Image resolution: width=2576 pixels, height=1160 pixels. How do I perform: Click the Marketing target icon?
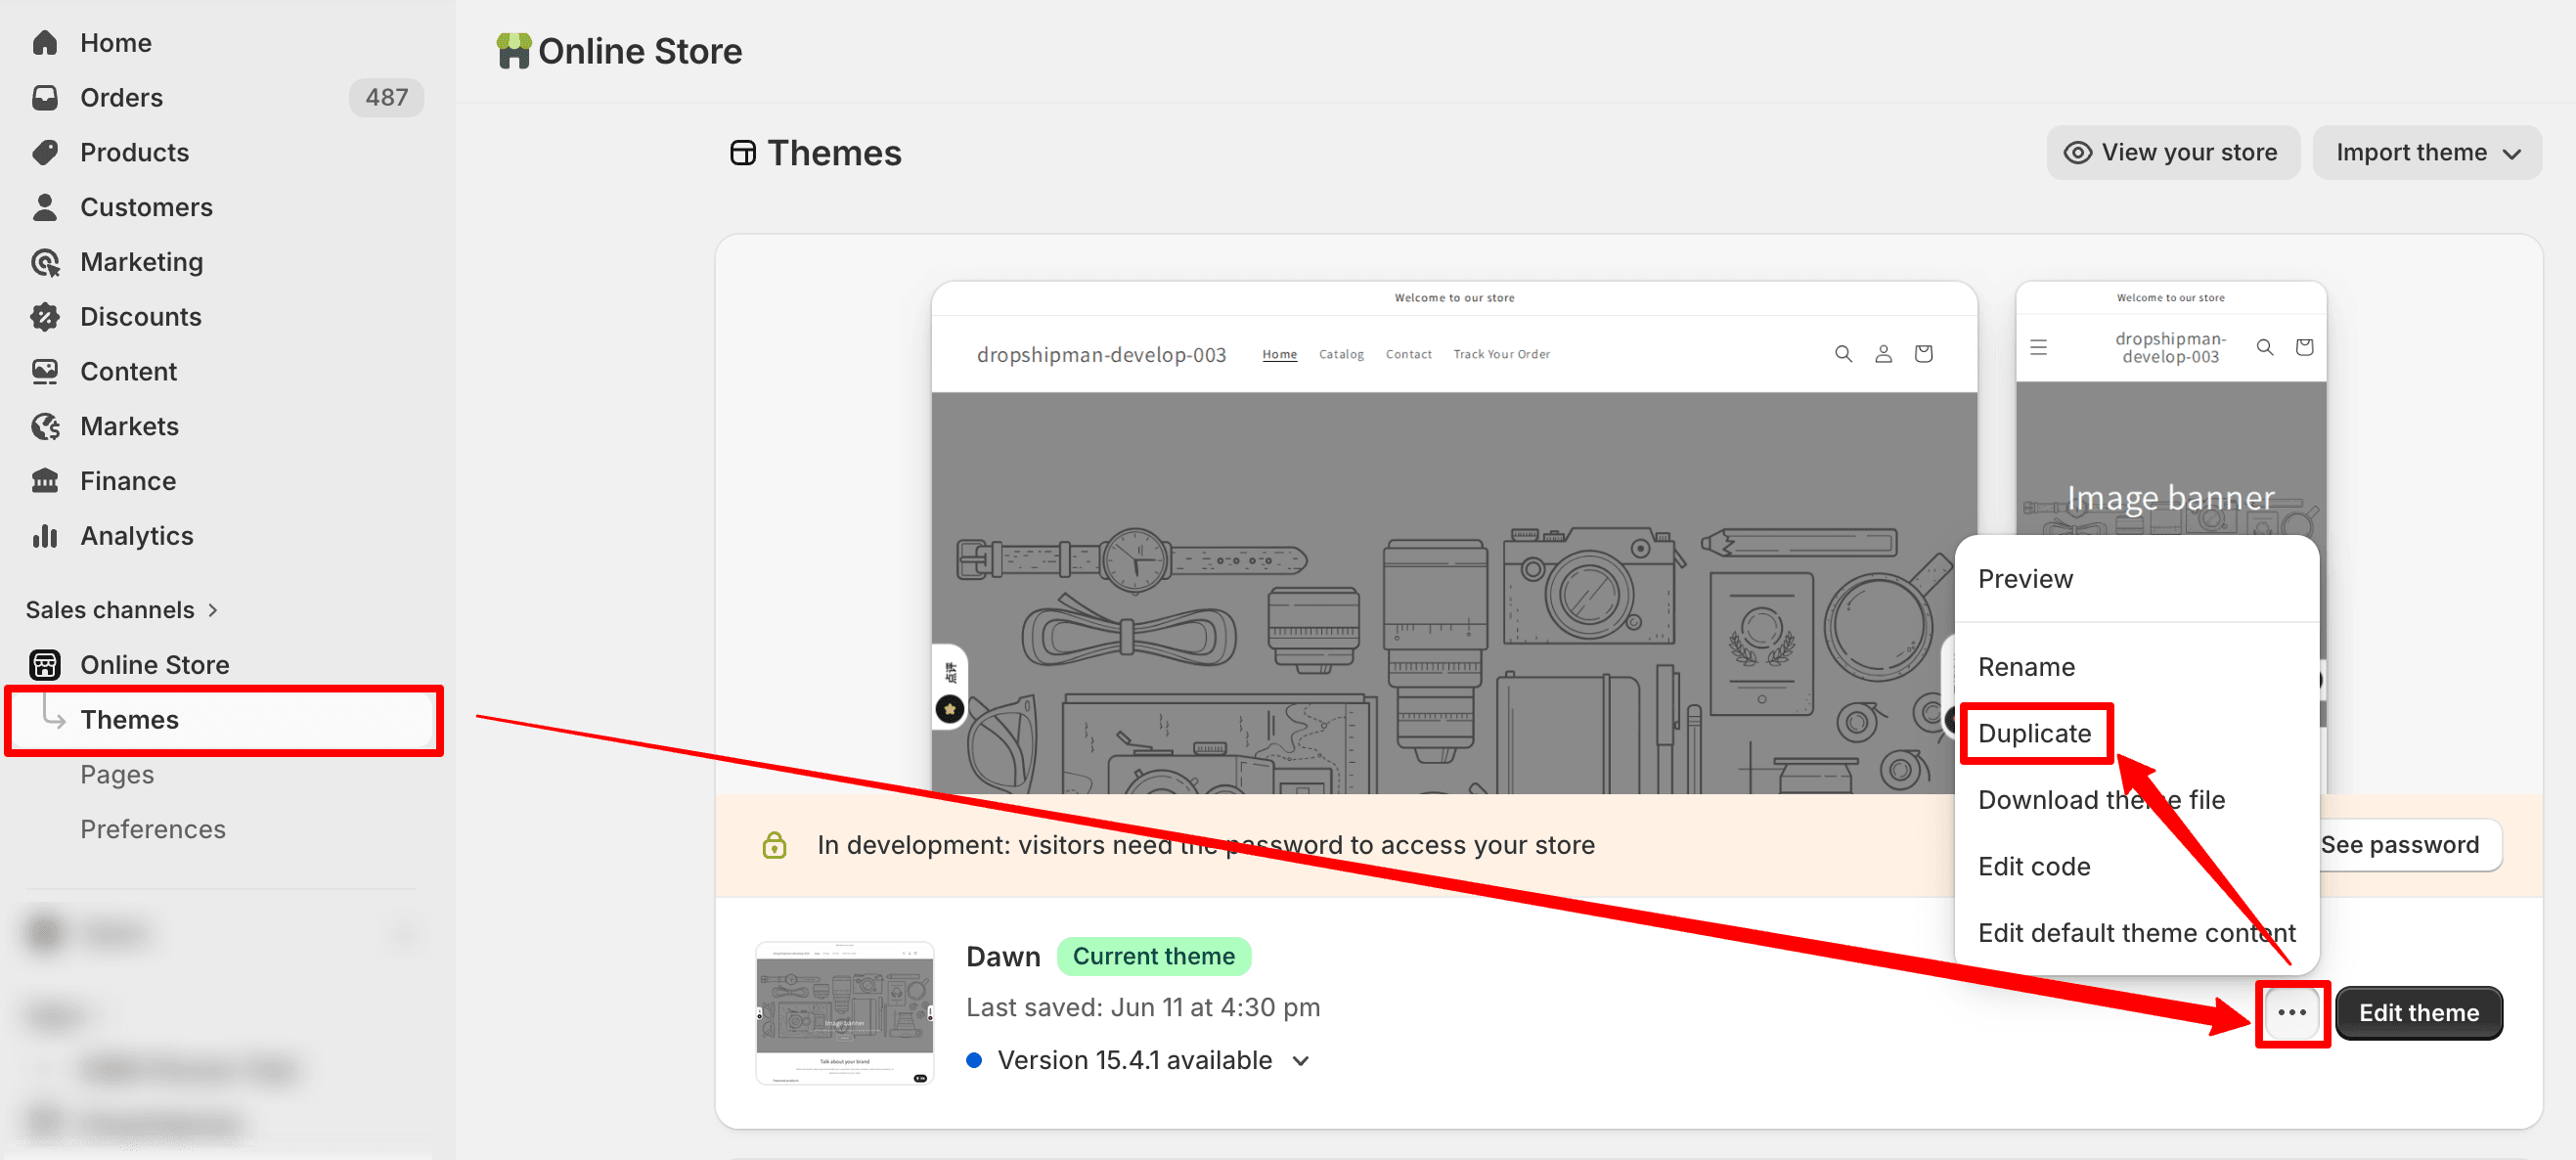coord(45,262)
